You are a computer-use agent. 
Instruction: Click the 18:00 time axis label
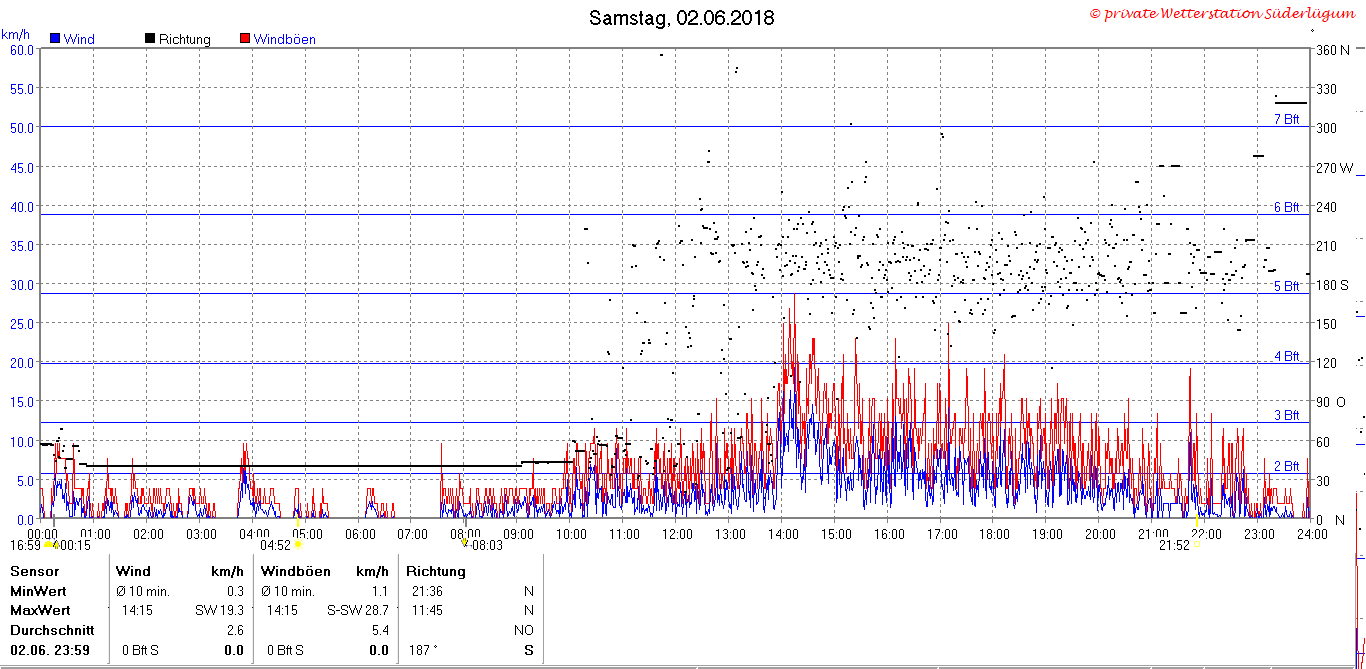(x=993, y=534)
